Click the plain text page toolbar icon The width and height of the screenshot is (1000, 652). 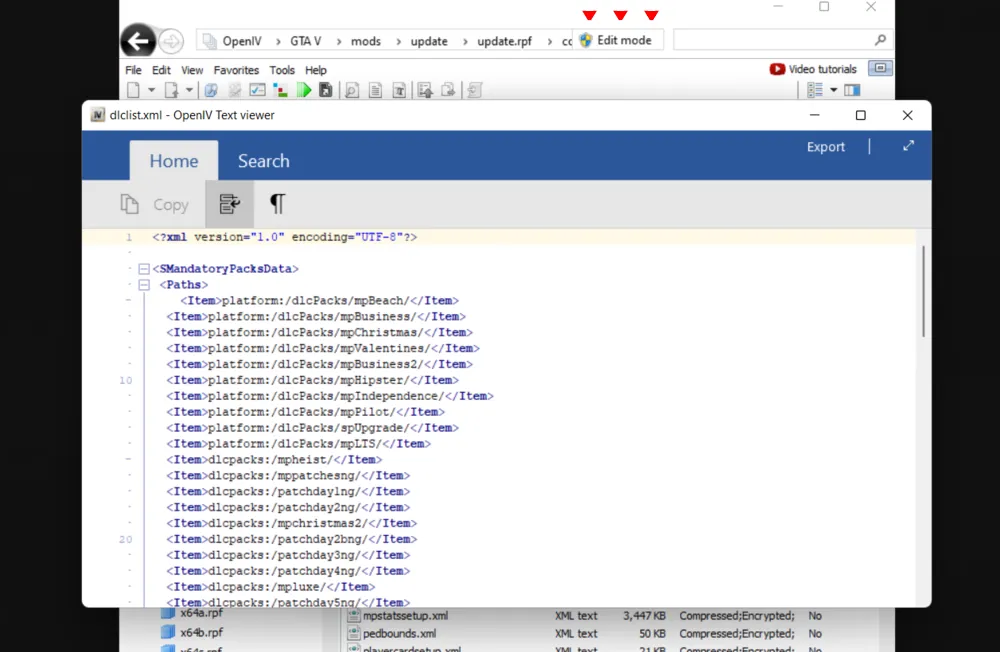(376, 90)
